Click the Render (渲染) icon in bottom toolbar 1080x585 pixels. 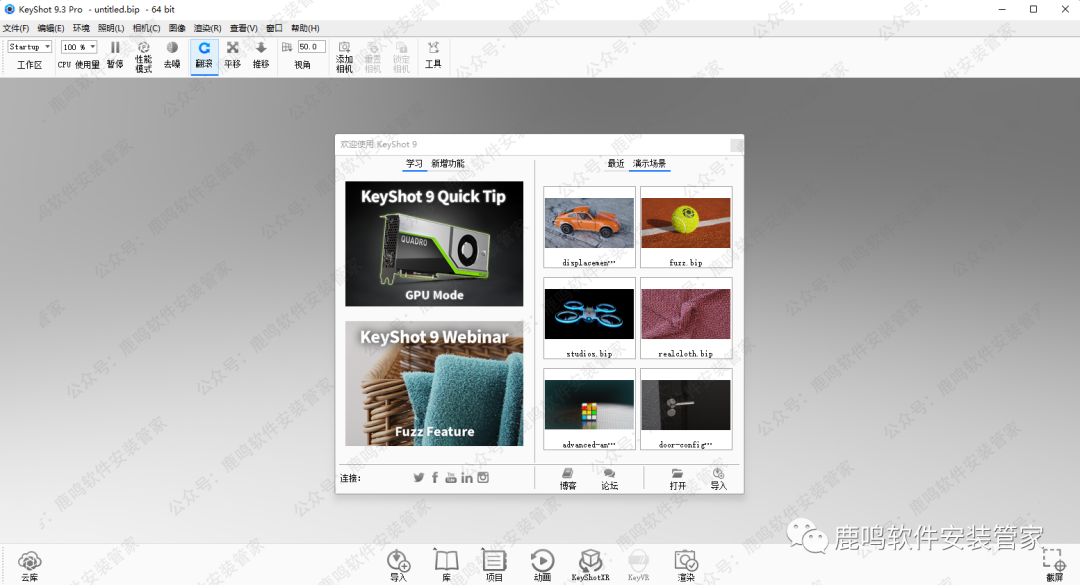(686, 564)
